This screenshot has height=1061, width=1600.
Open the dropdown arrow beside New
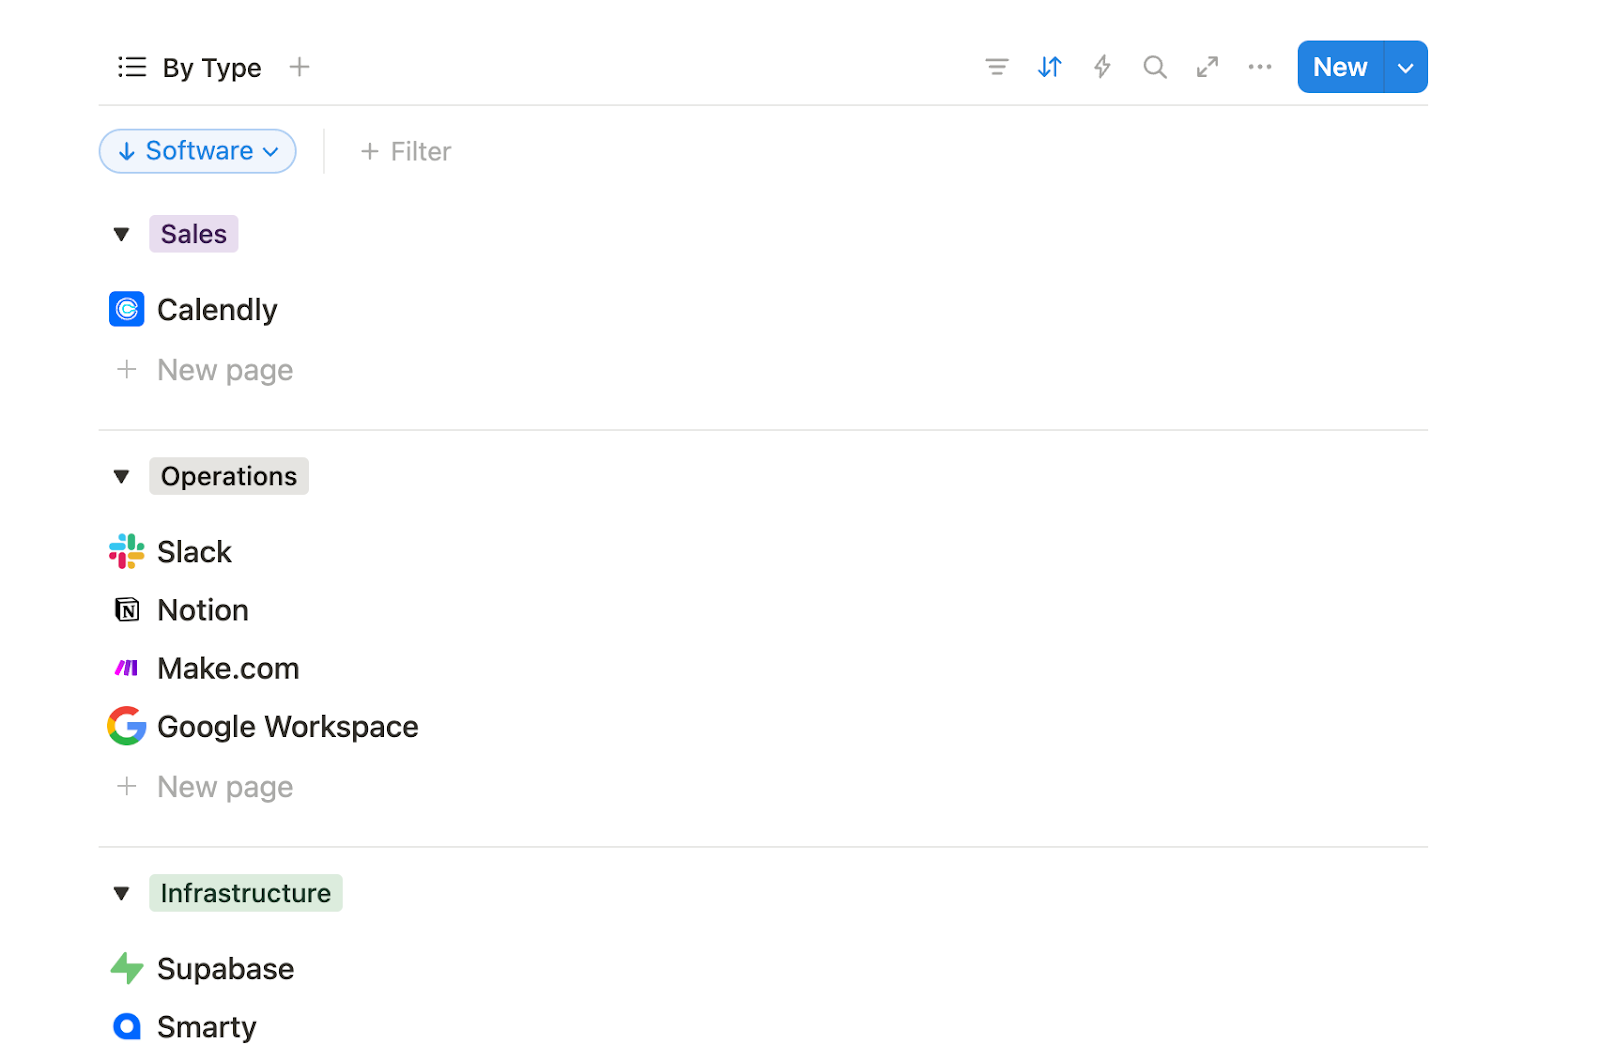(1405, 67)
